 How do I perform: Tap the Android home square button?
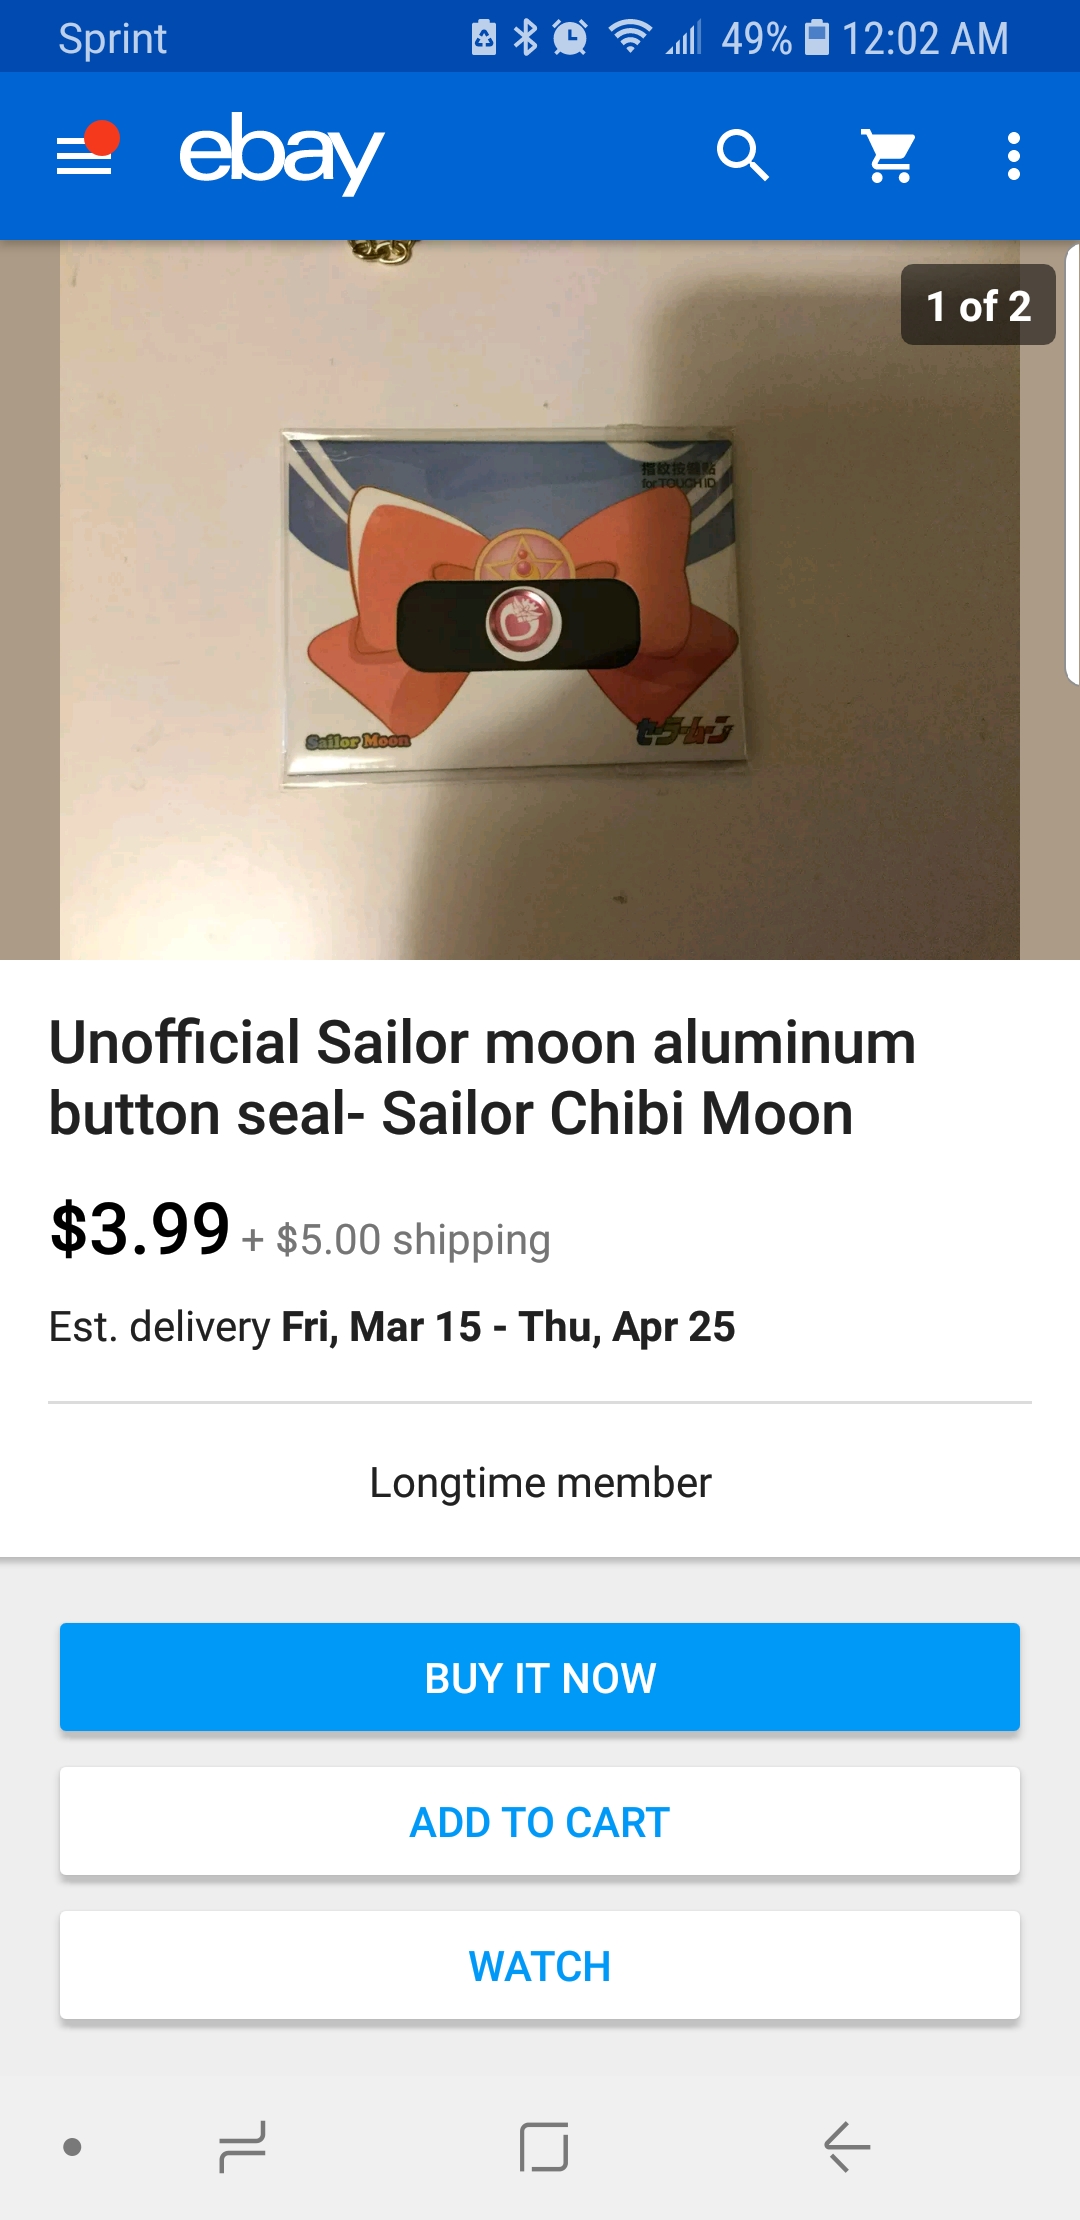tap(544, 2146)
